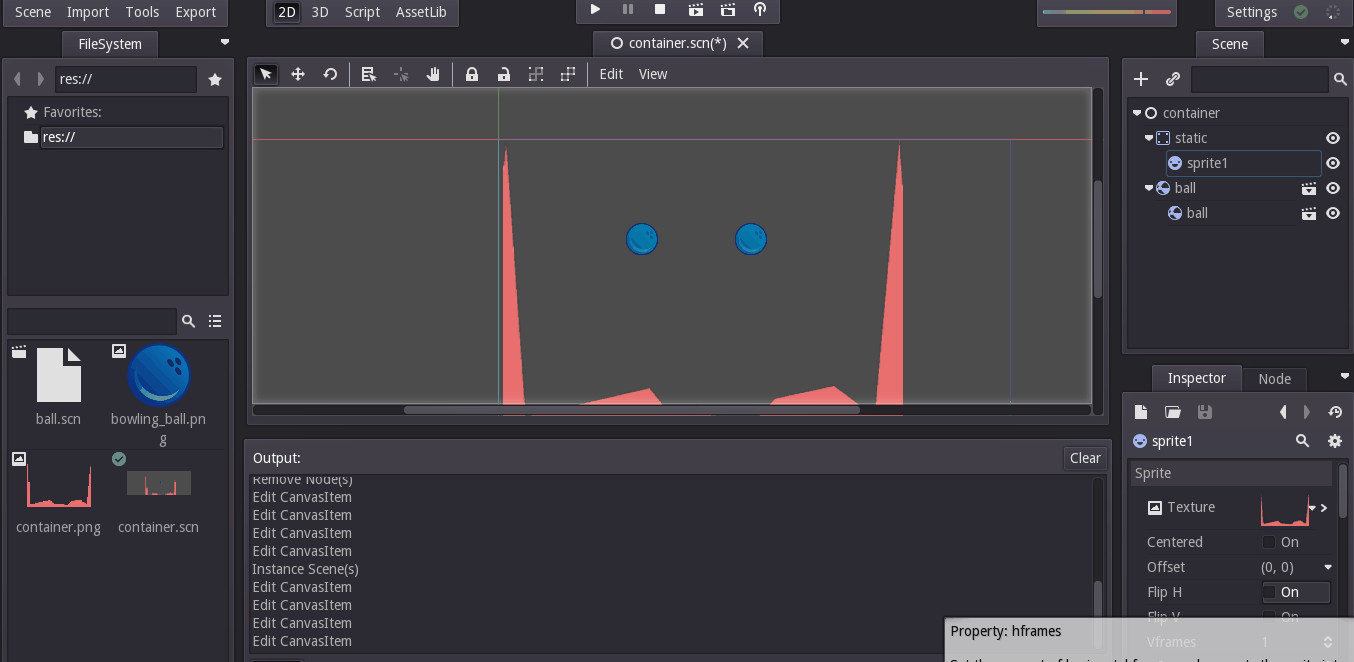Search properties with Inspector magnifier
The width and height of the screenshot is (1354, 662).
[1302, 441]
